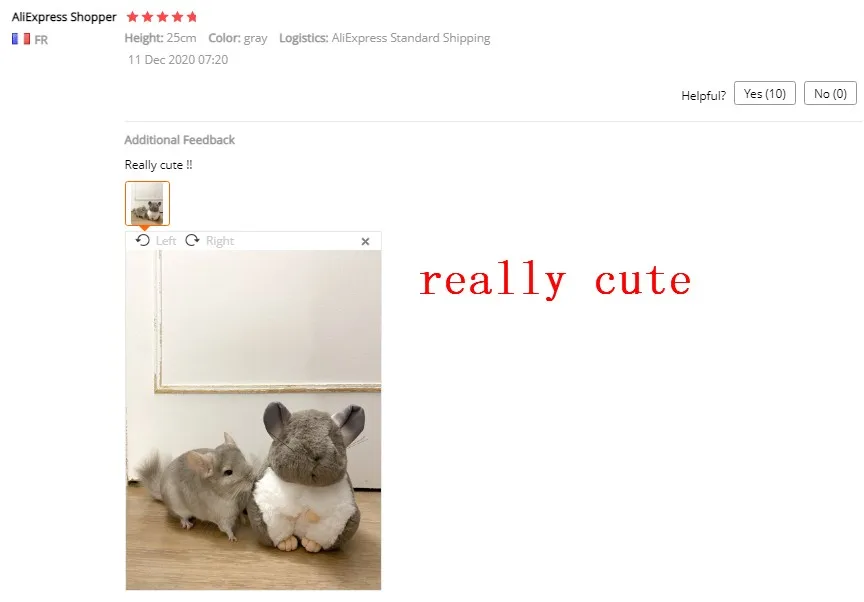This screenshot has height=602, width=864.
Task: Click the 11 Dec 2020 review date
Action: point(178,59)
